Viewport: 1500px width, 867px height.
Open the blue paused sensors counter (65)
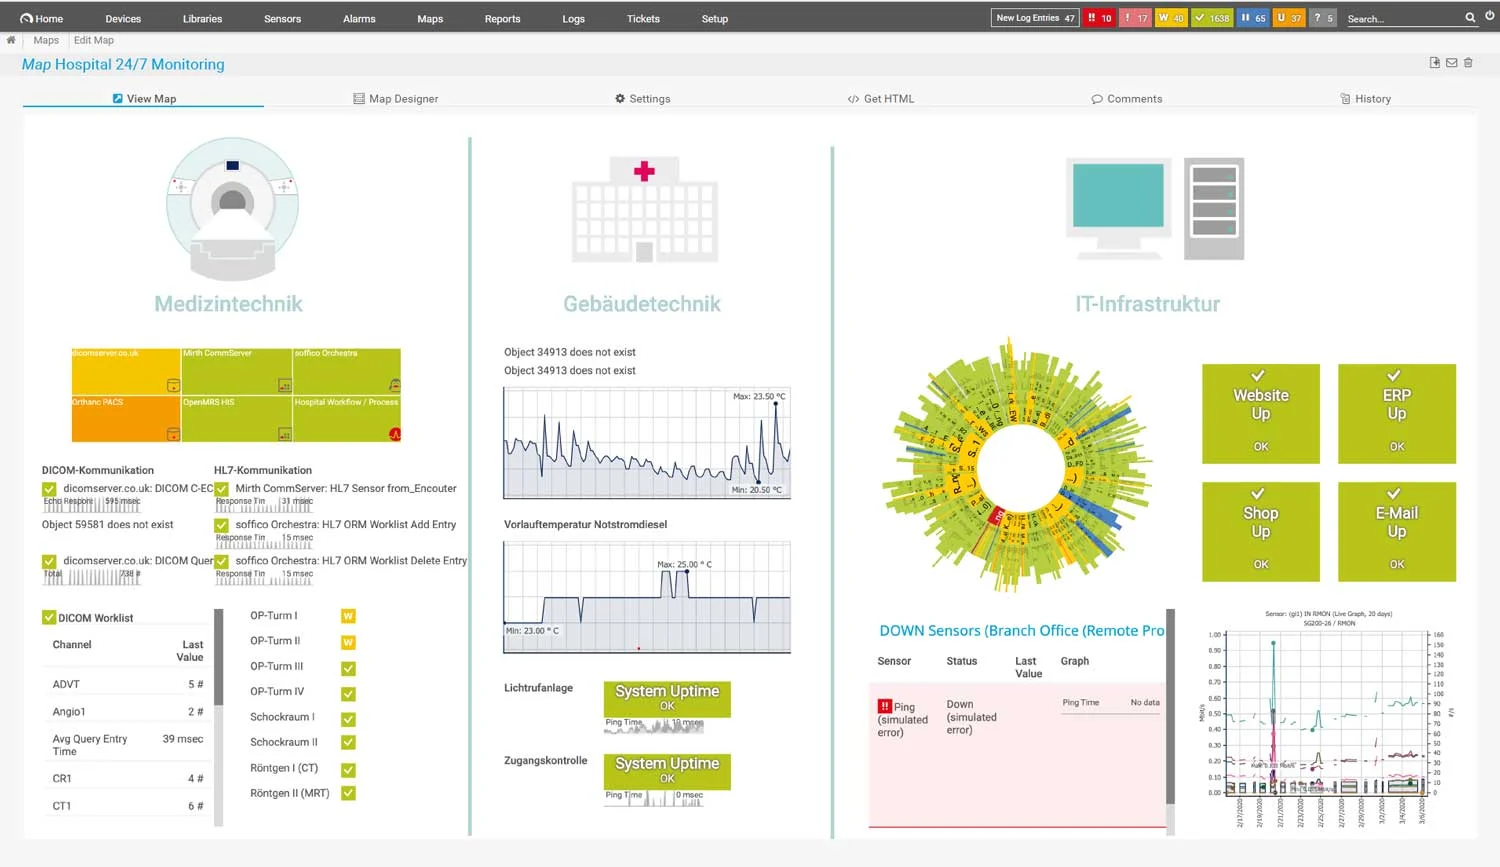tap(1253, 18)
